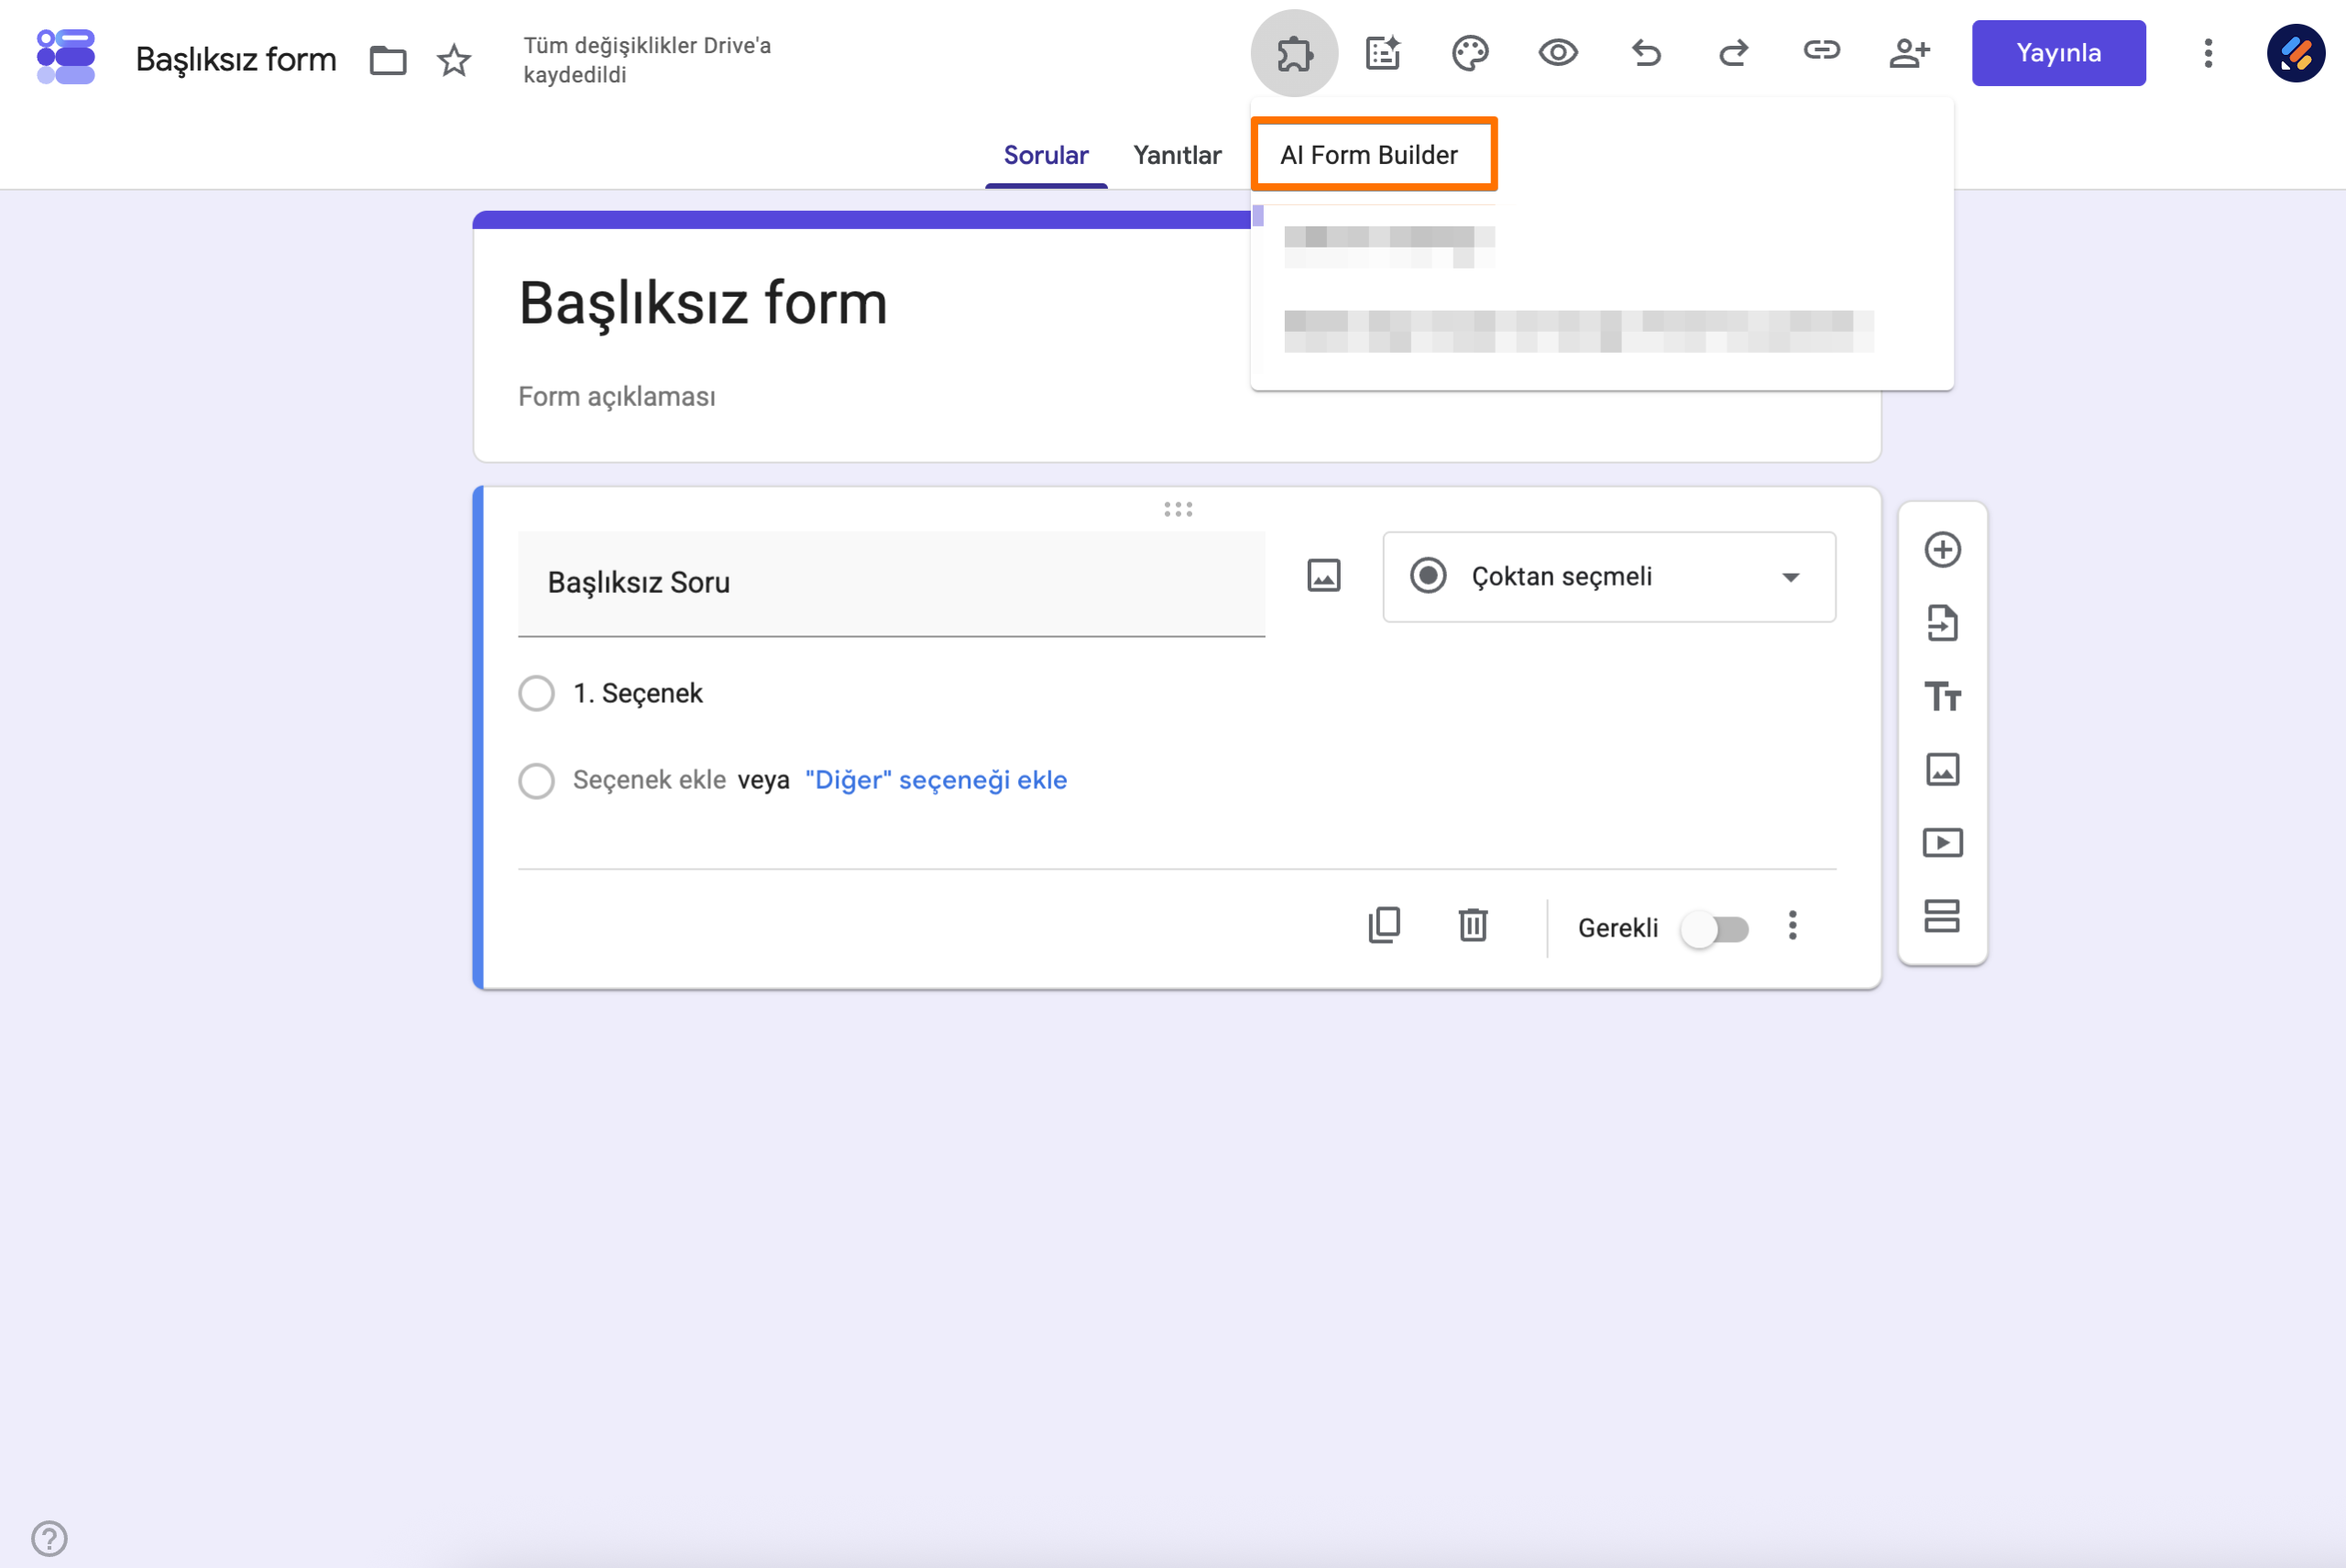The width and height of the screenshot is (2346, 1568).
Task: Click the undo arrow
Action: 1646,52
